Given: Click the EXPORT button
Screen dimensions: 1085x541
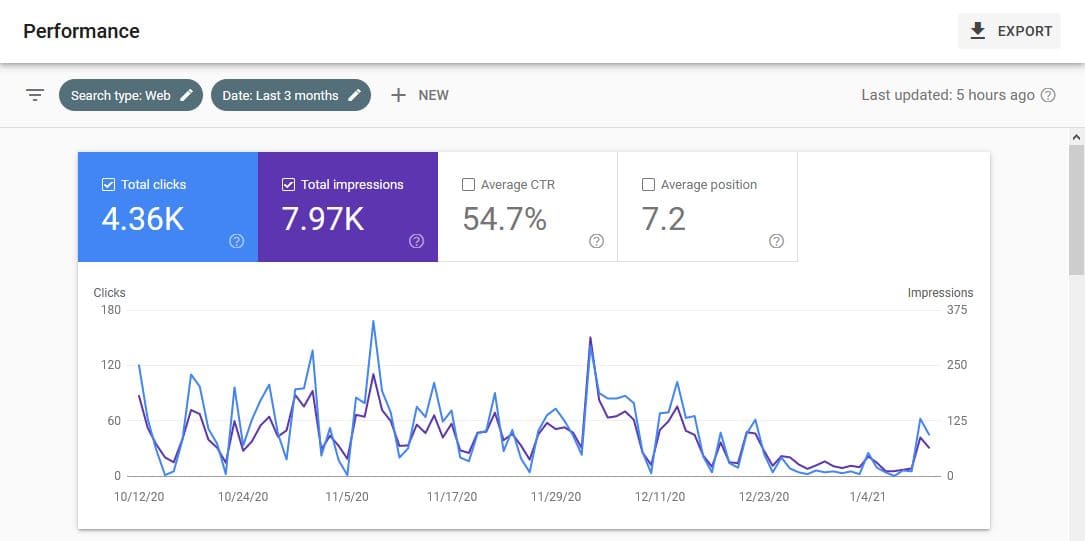Looking at the screenshot, I should [1009, 31].
